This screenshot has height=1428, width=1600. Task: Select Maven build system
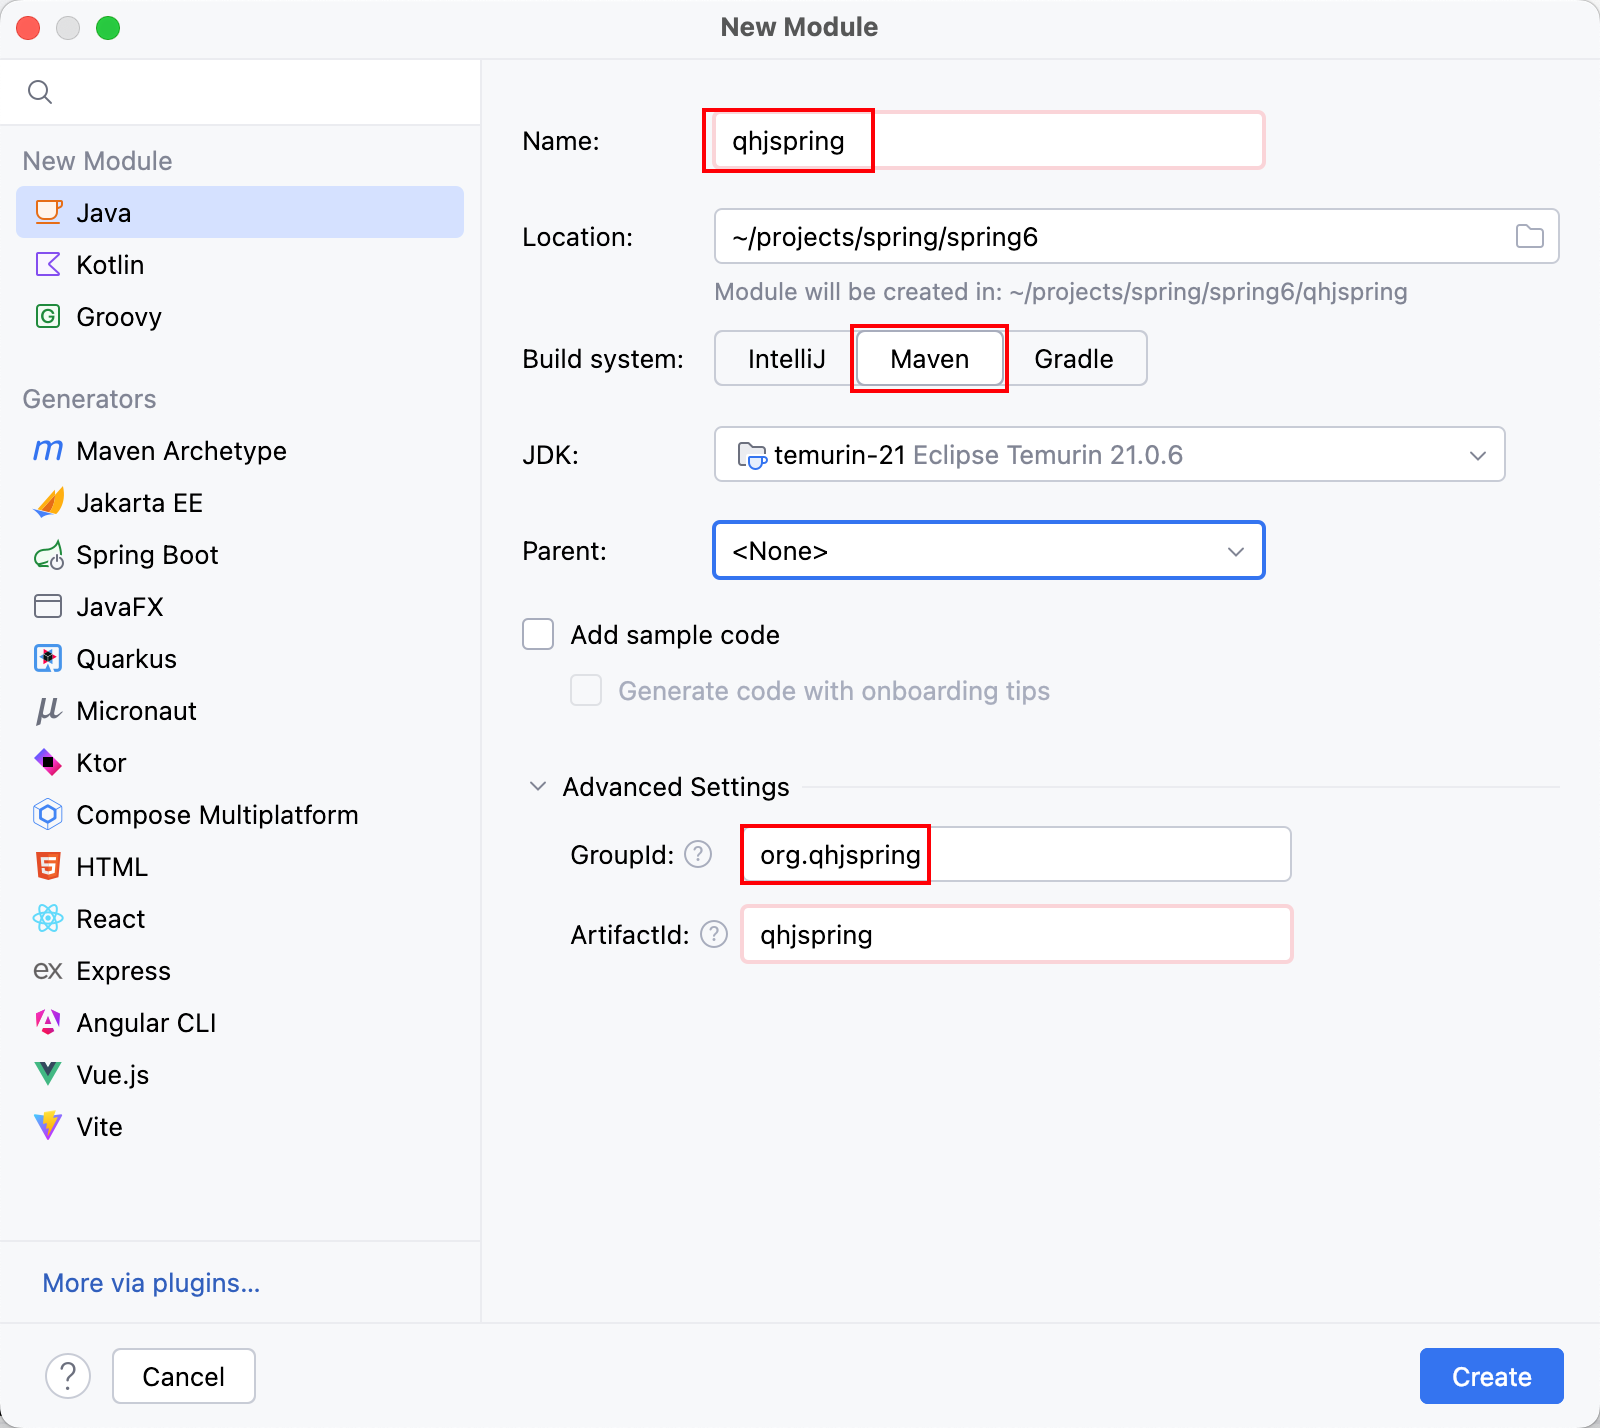pos(930,358)
